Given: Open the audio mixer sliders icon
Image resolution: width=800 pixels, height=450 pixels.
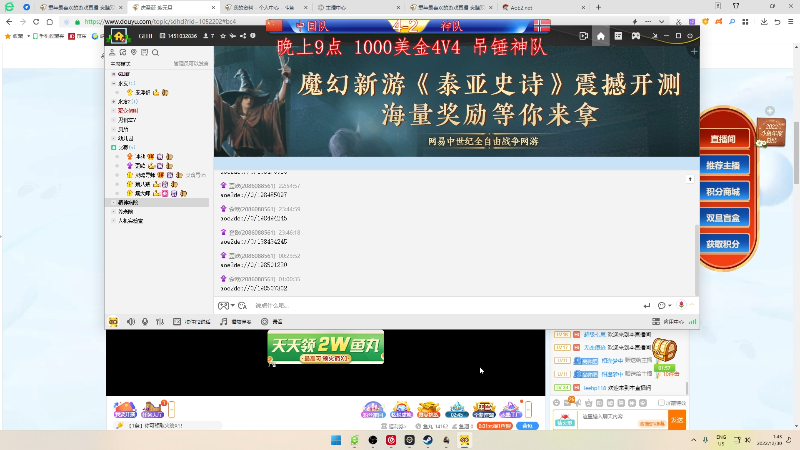Looking at the screenshot, I should 160,321.
